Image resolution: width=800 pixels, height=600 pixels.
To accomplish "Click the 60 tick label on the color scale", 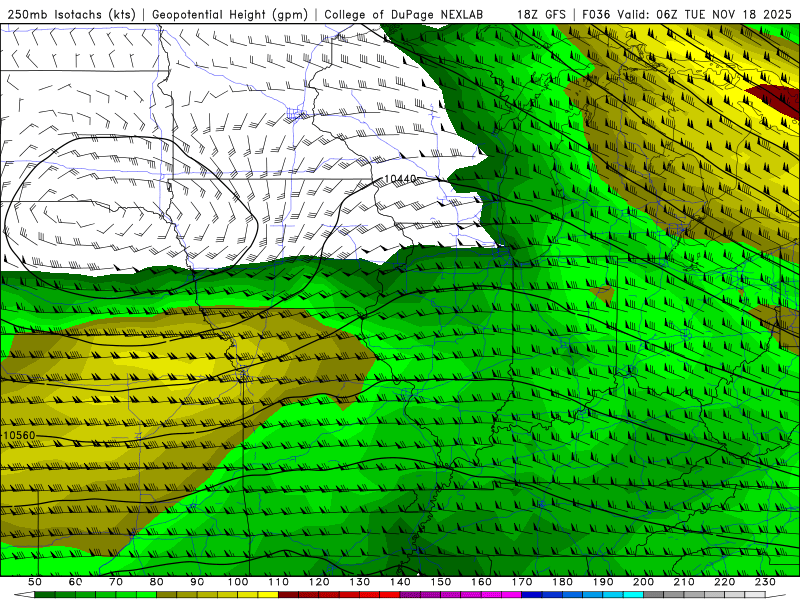I will [x=76, y=582].
